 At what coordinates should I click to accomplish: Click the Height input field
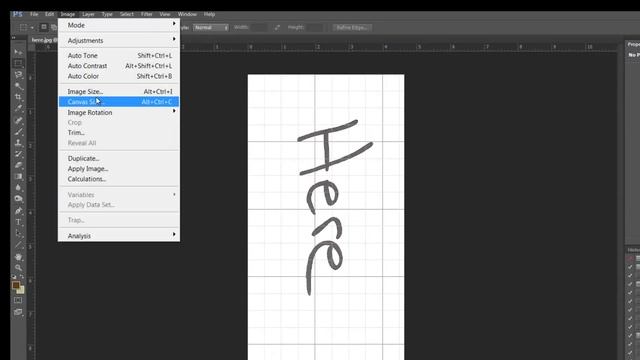tap(314, 27)
